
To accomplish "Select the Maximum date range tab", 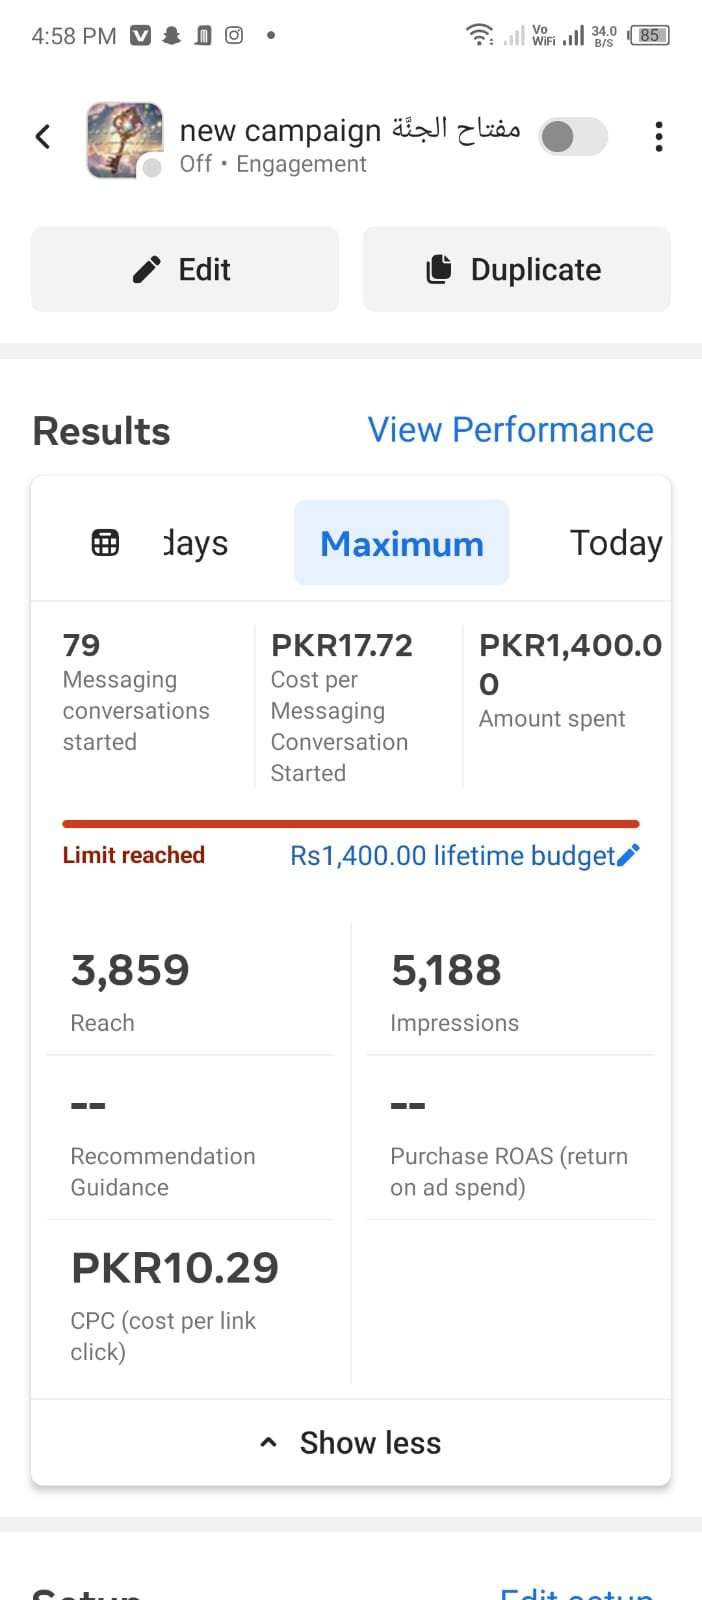I will coord(401,543).
